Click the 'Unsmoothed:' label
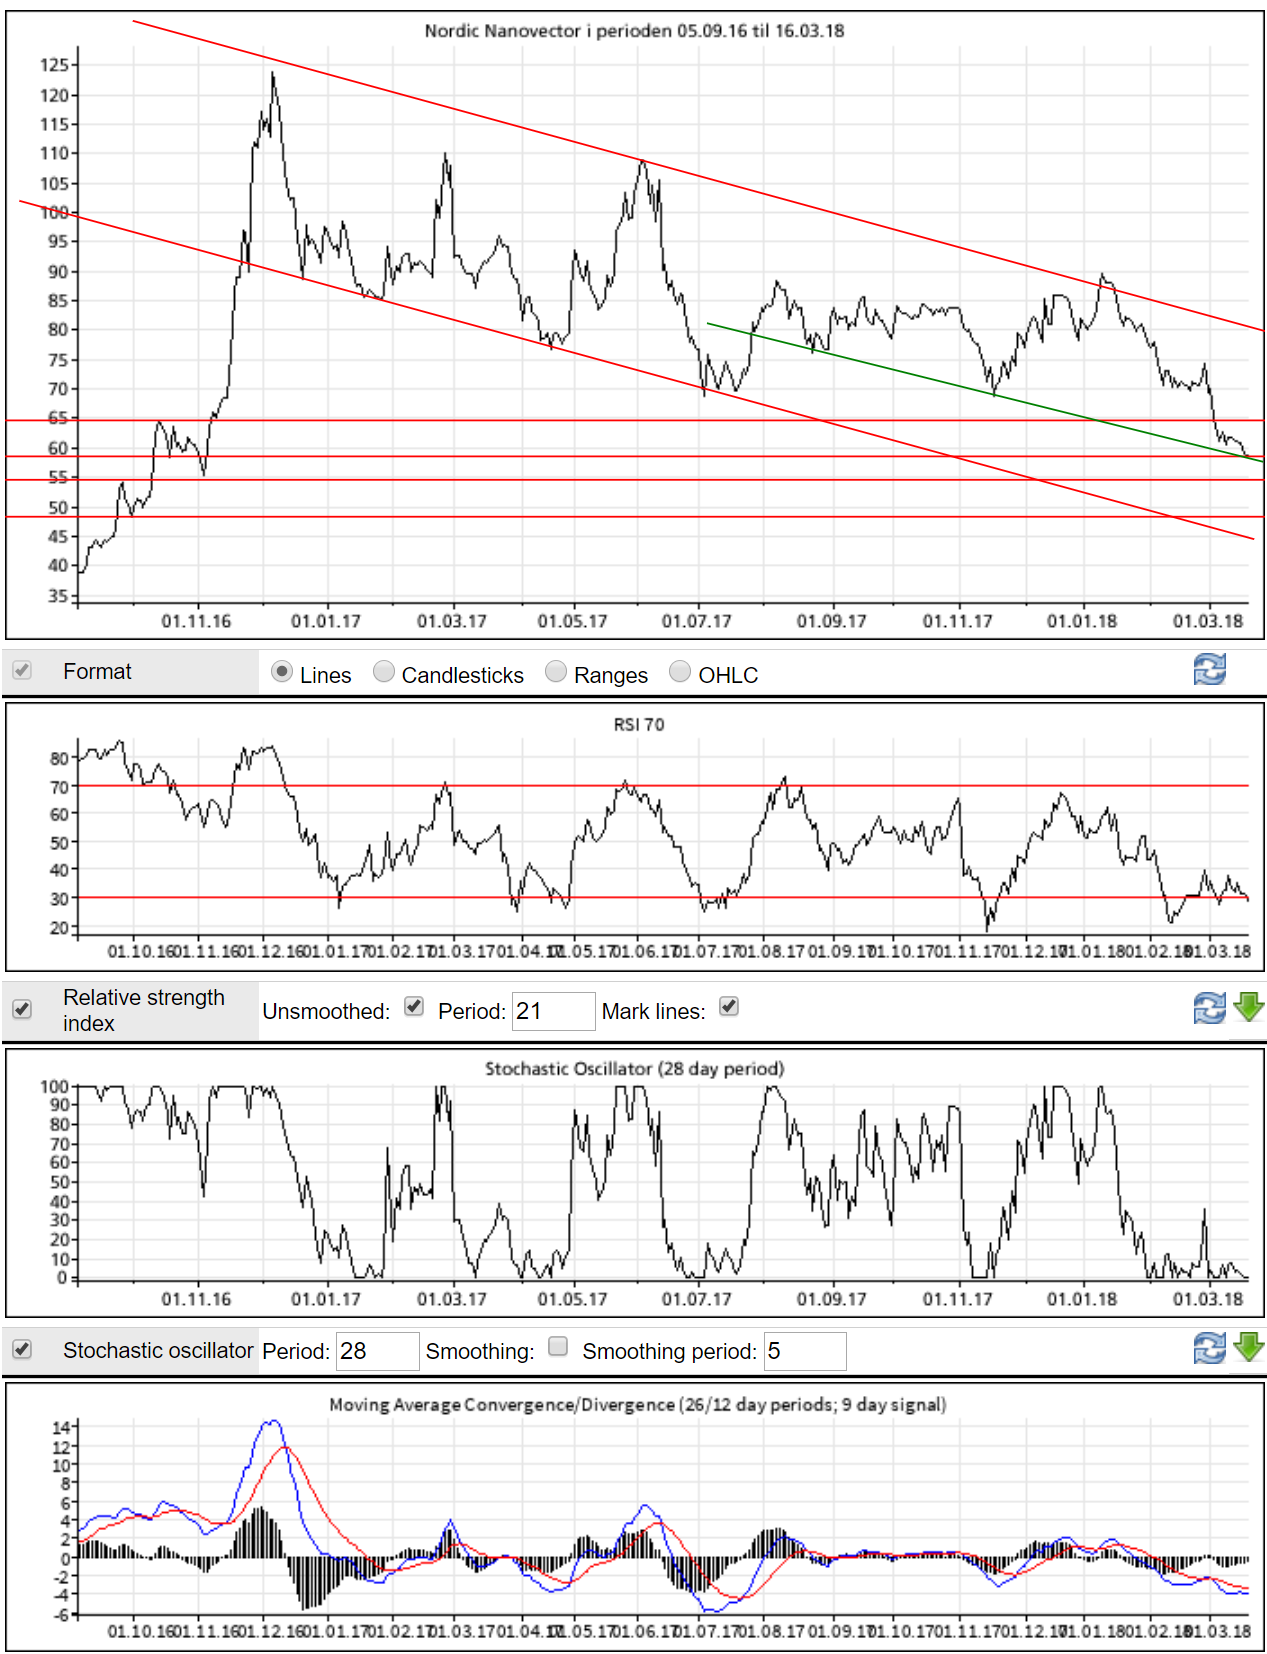The width and height of the screenshot is (1267, 1654). pyautogui.click(x=326, y=1011)
